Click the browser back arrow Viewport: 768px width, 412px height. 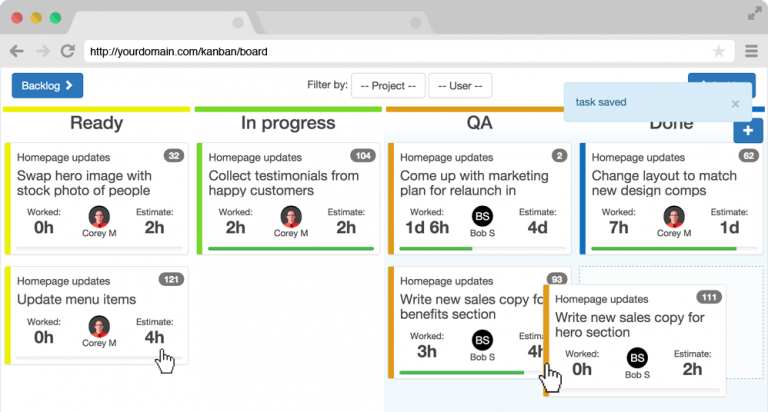point(17,51)
